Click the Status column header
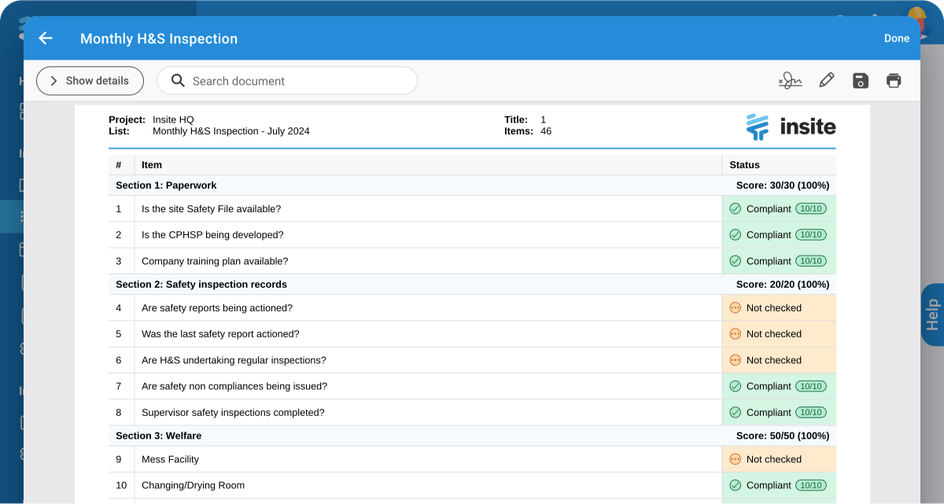Screen dimensions: 944x504 pyautogui.click(x=745, y=165)
